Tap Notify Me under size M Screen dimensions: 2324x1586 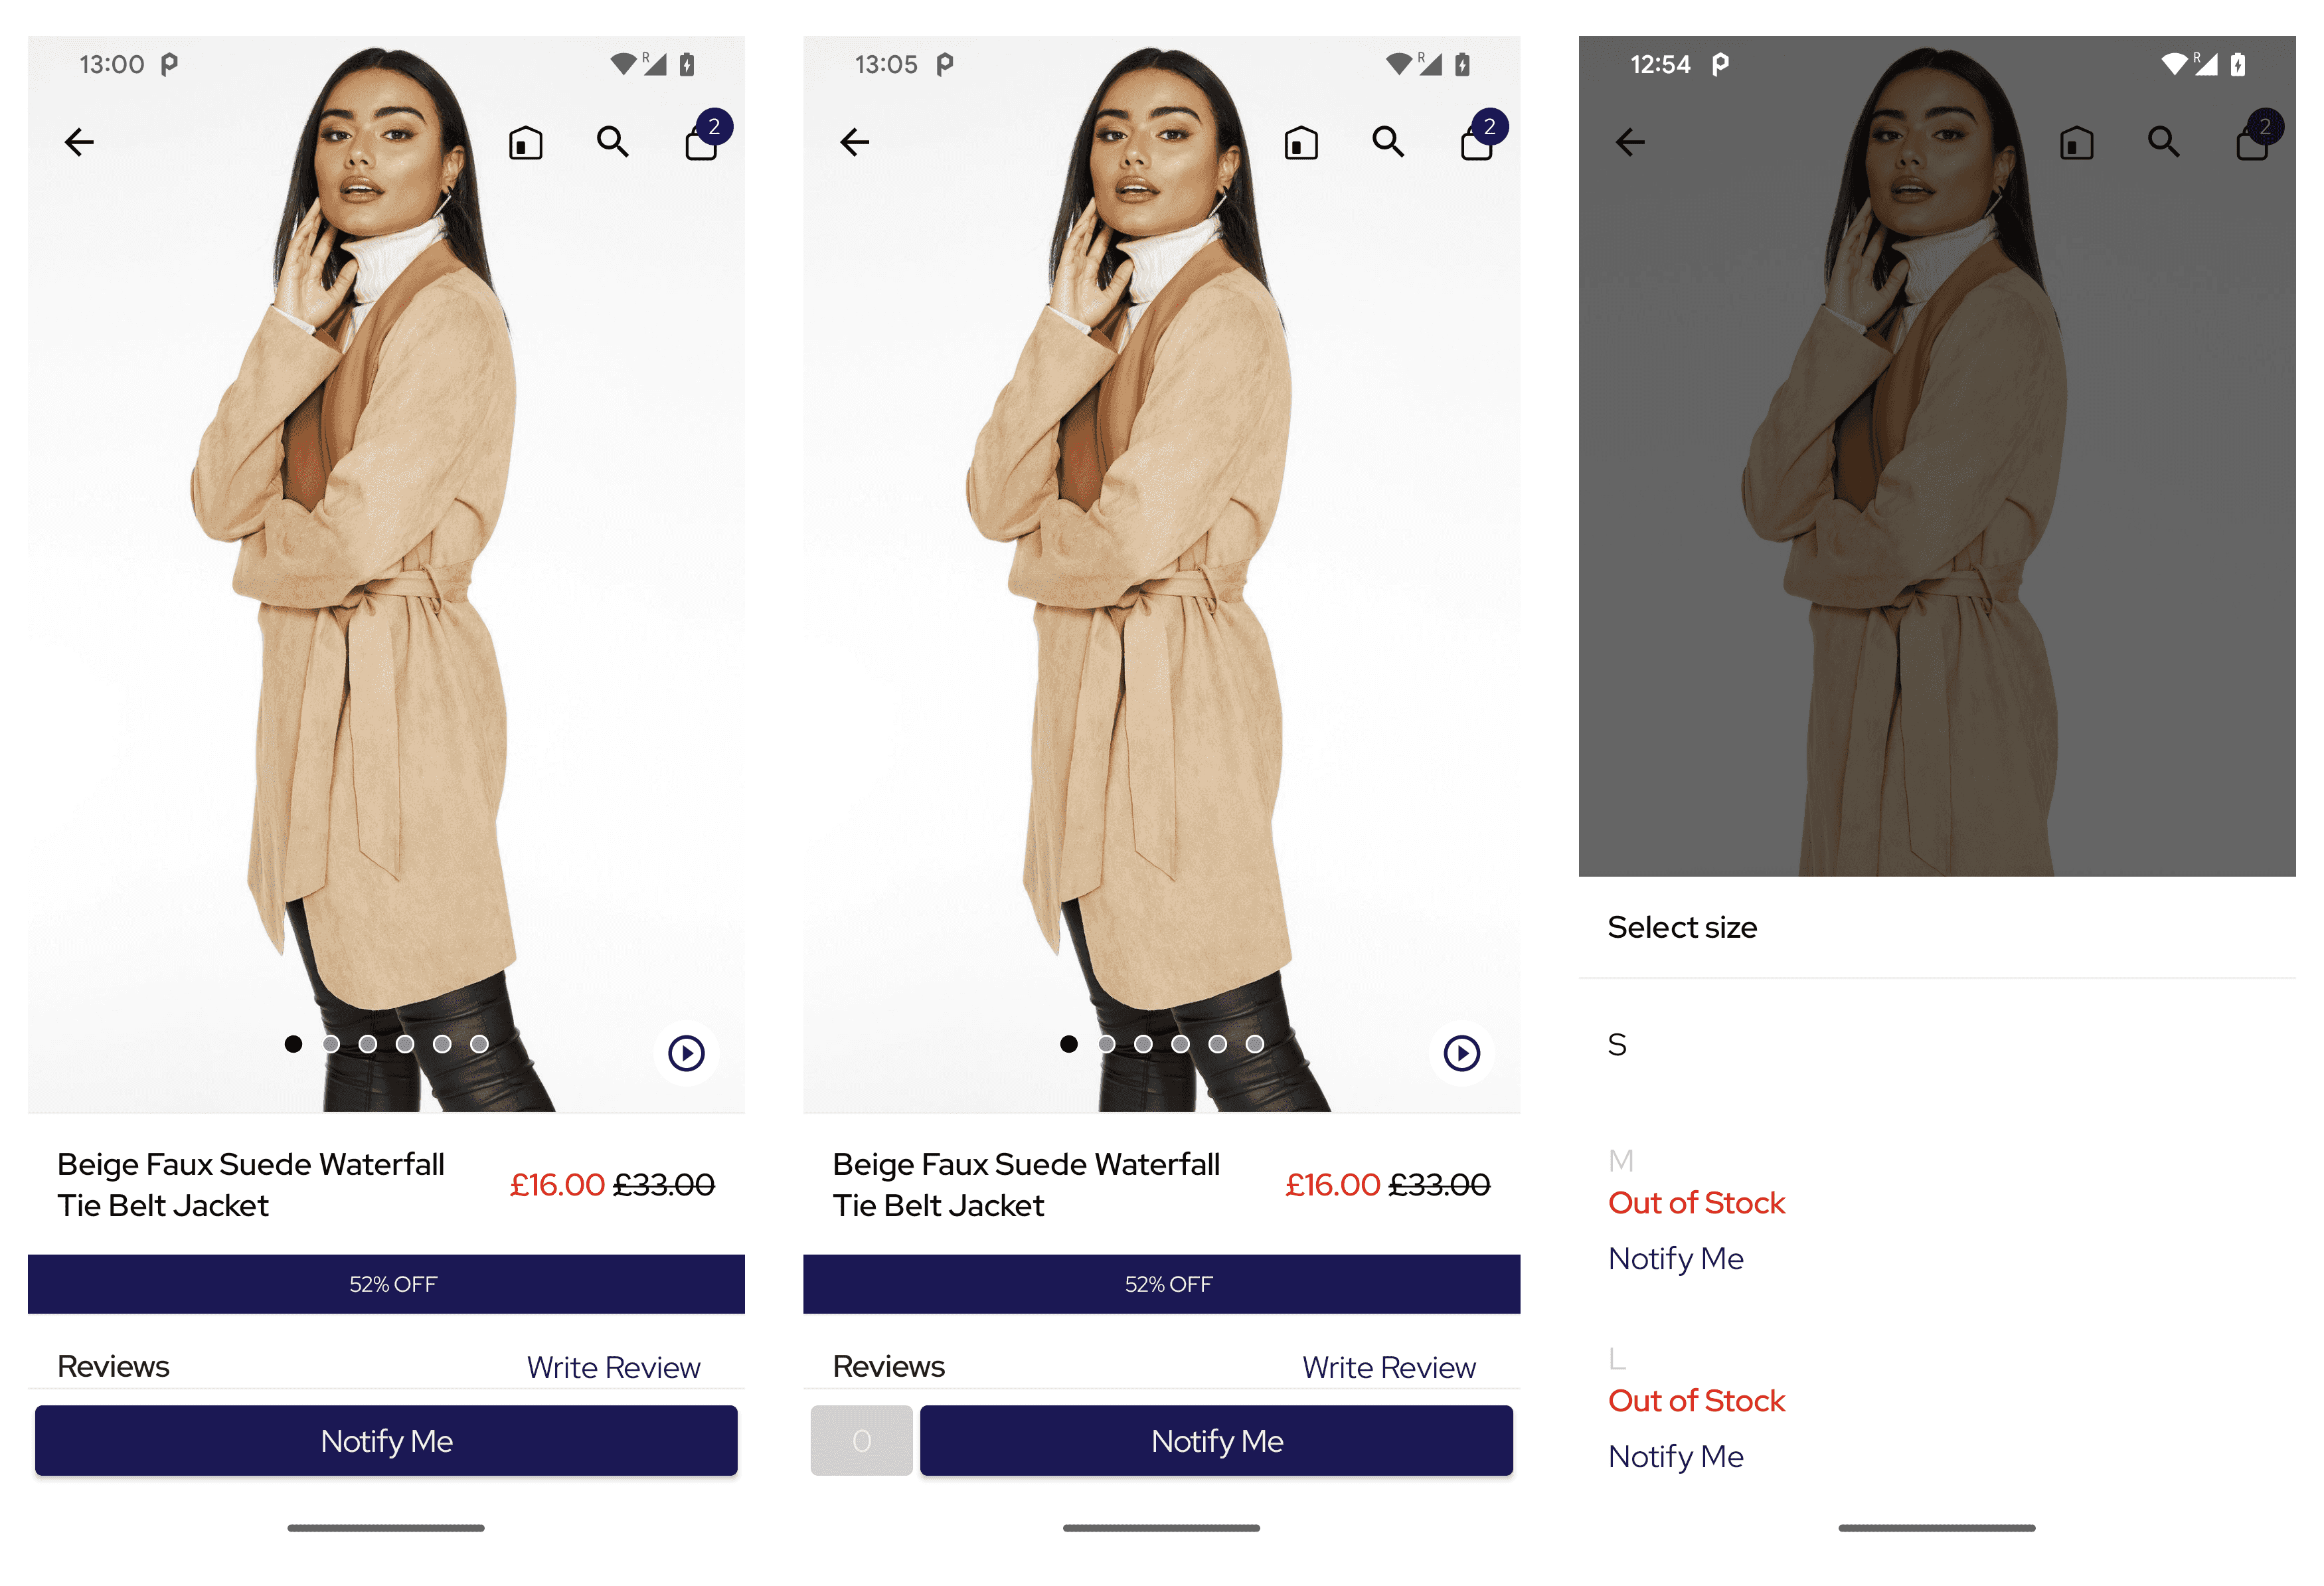tap(1676, 1259)
